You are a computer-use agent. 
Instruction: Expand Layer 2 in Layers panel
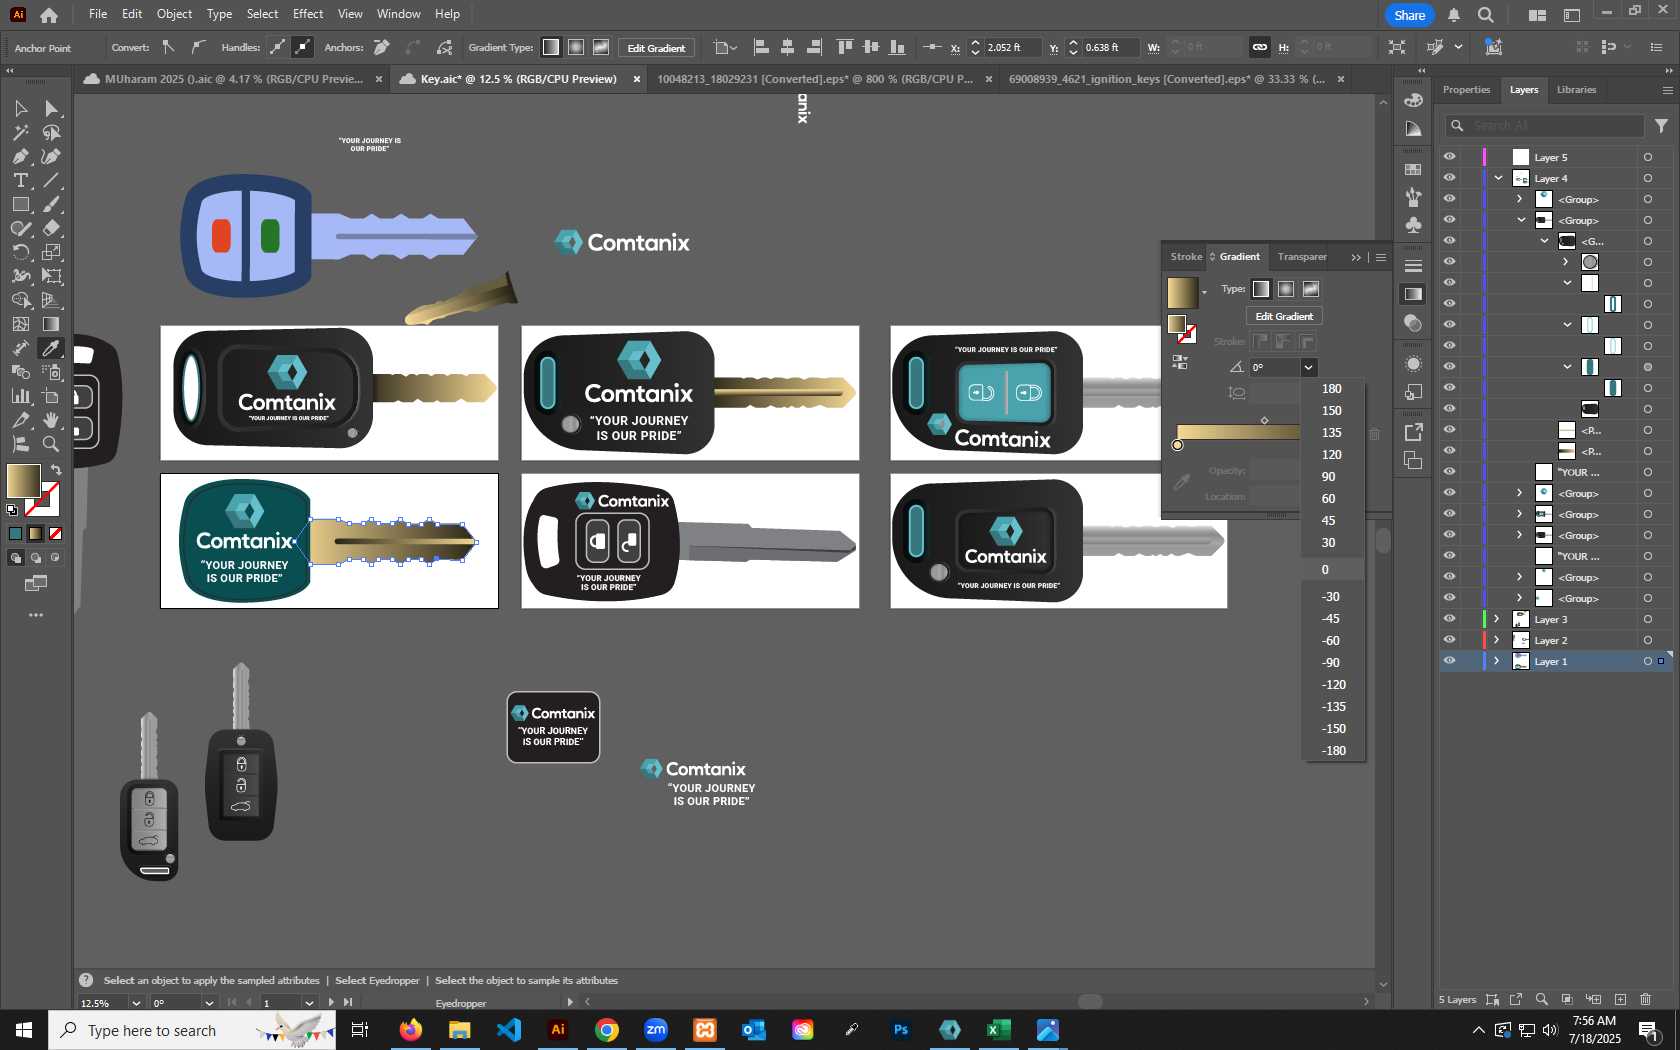point(1497,640)
